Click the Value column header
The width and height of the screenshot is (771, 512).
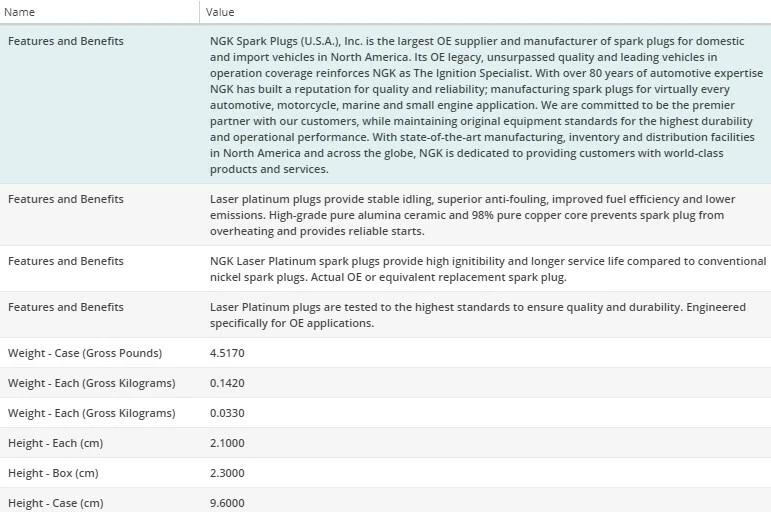click(220, 12)
